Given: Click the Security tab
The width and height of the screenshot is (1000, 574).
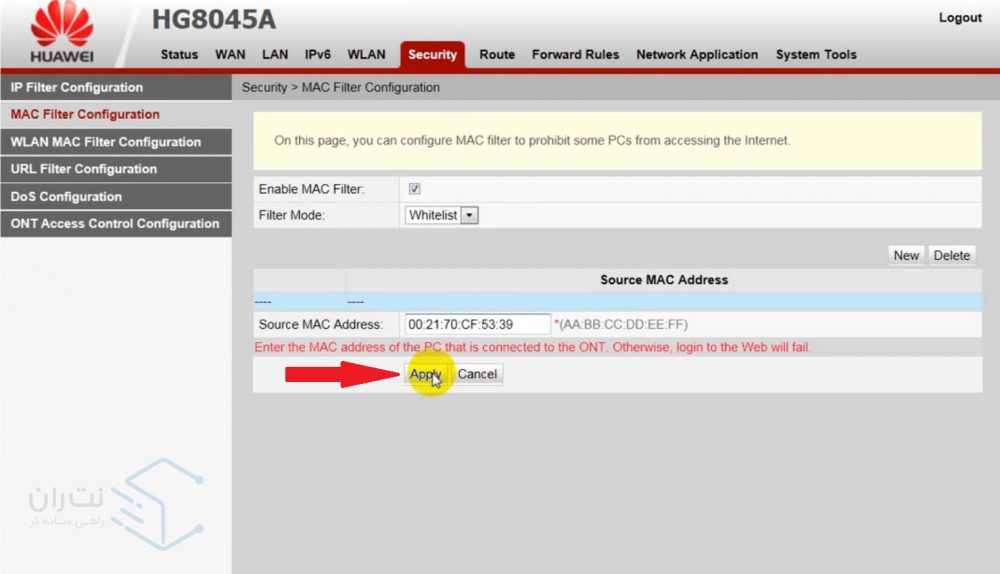Looking at the screenshot, I should tap(432, 55).
